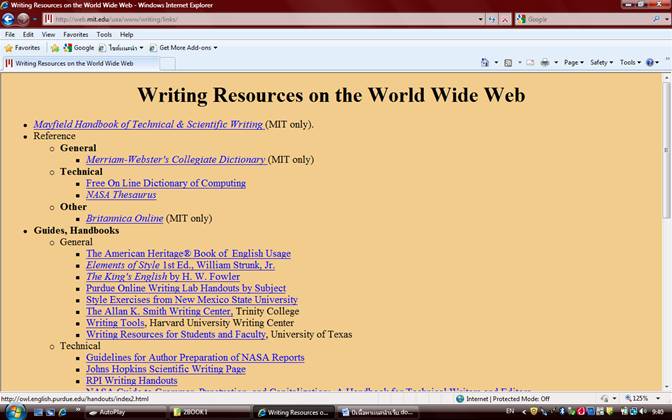
Task: Click the search magnifier icon
Action: coord(656,19)
